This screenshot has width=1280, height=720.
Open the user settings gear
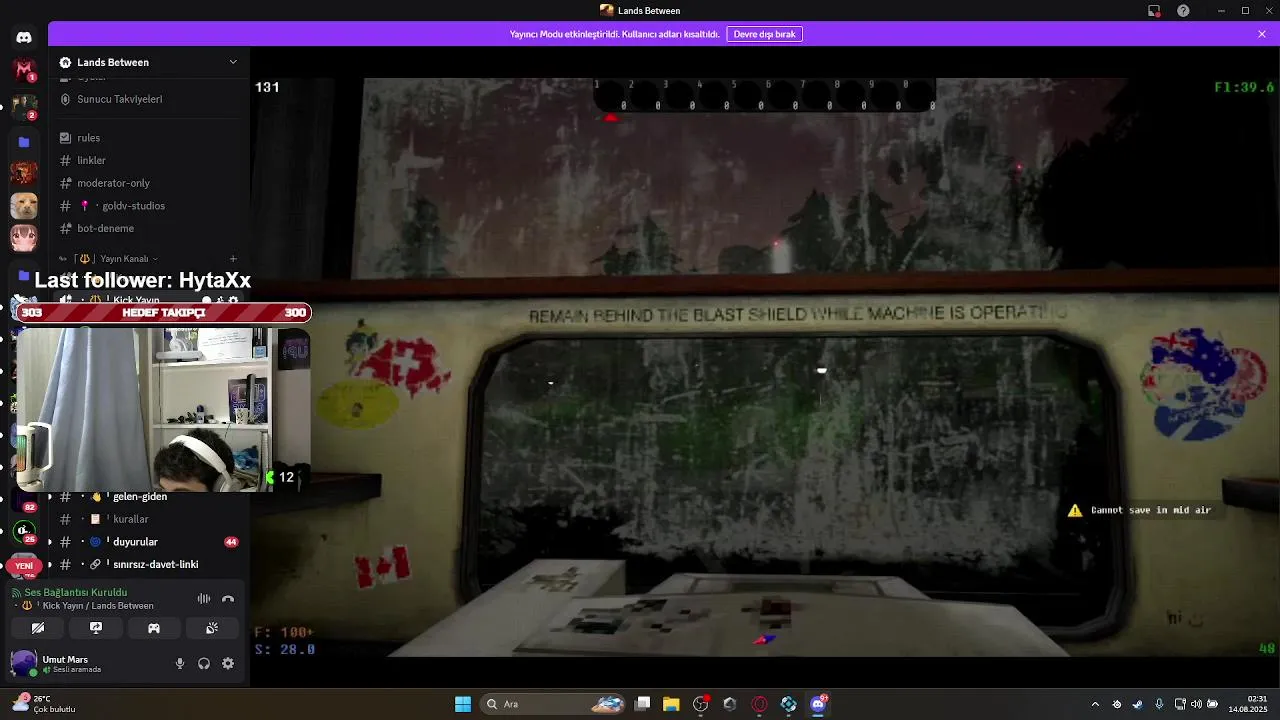coord(228,663)
